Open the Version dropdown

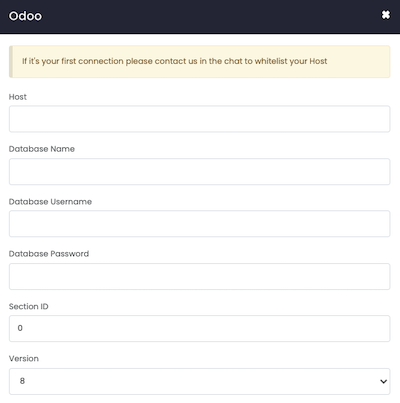point(199,381)
